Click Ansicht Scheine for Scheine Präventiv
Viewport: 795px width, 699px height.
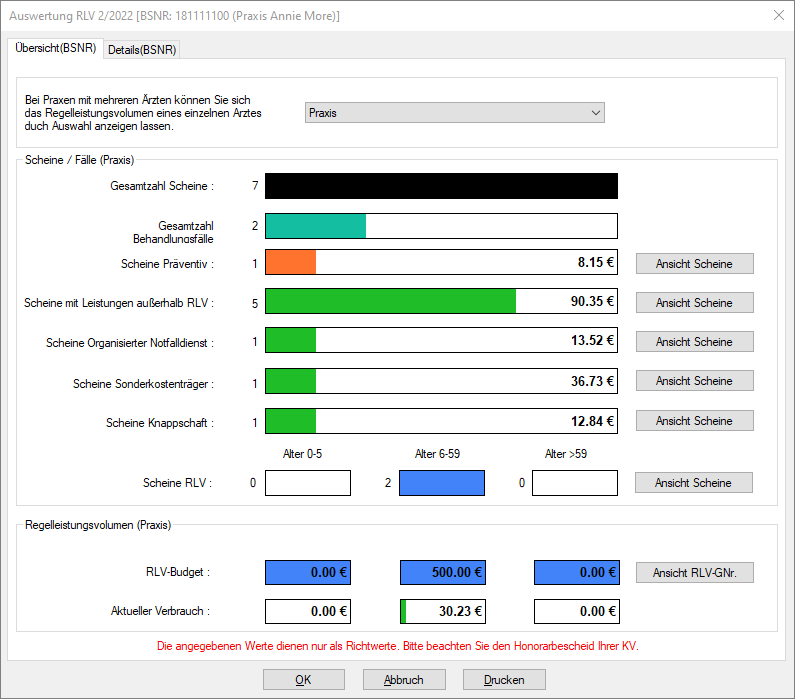(694, 264)
